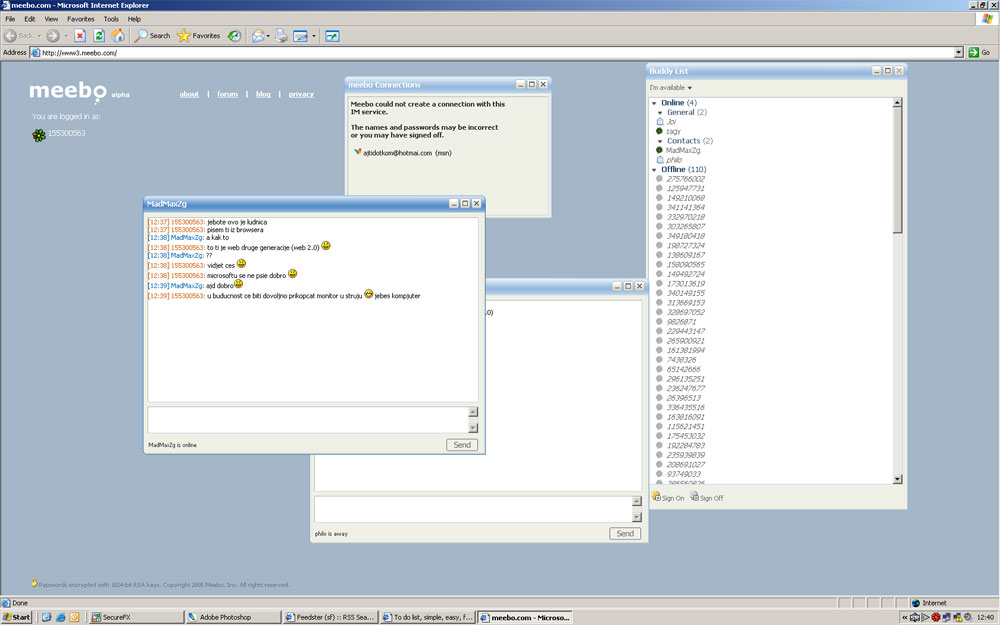Collapse the Offline buddy group
This screenshot has width=1000, height=625.
point(654,170)
